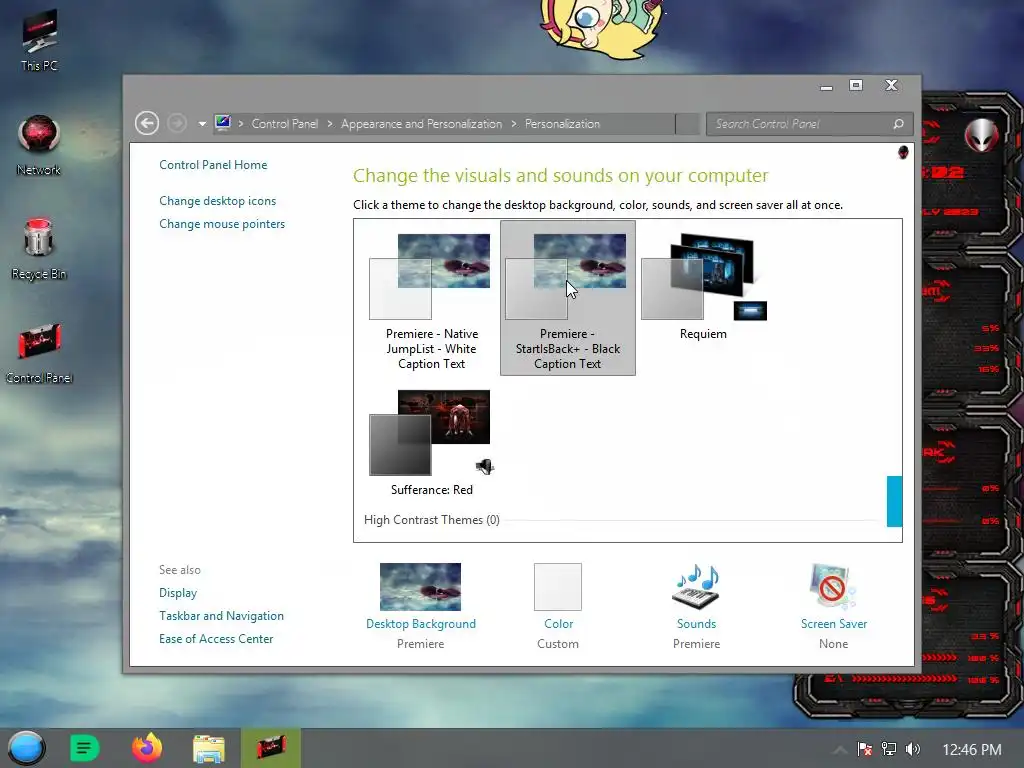Select Premiere StartIsBack+ Black Caption theme
This screenshot has height=768, width=1024.
(x=568, y=298)
